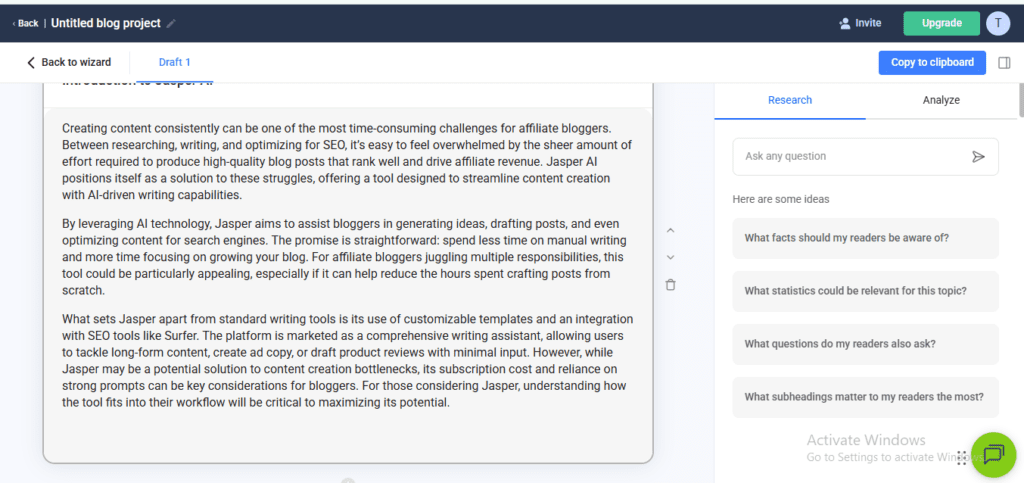Click the Untitled blog project title
Viewport: 1024px width, 483px height.
coord(106,23)
